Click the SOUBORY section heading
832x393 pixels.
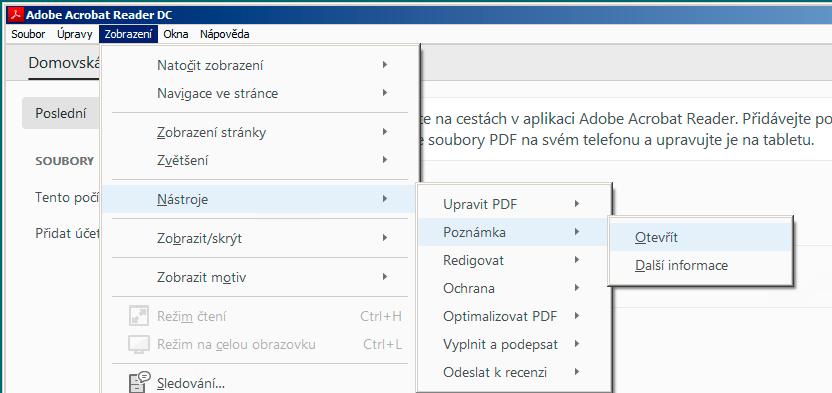click(x=65, y=161)
